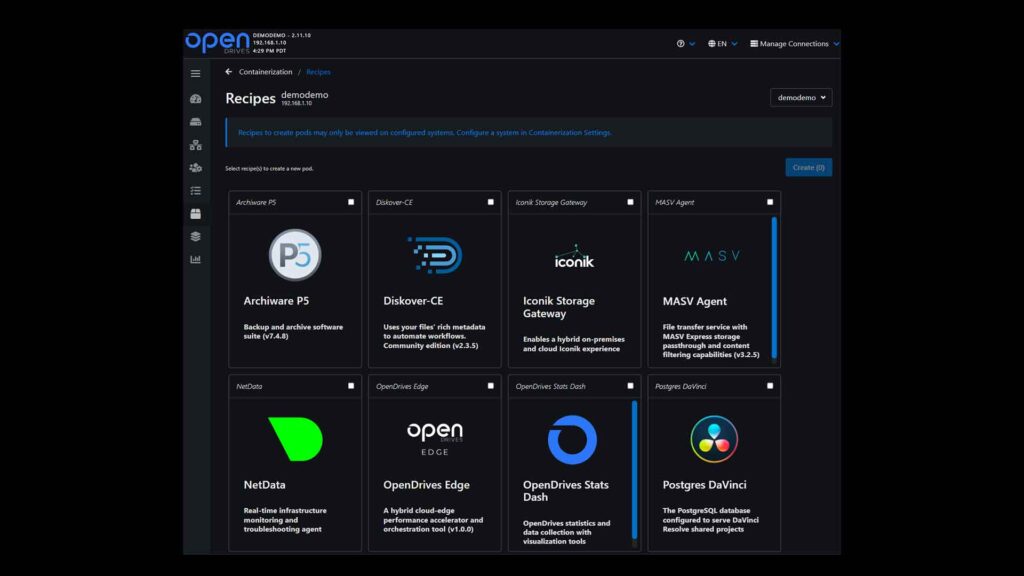Open the task list icon in sidebar
Viewport: 1024px width, 576px height.
(195, 191)
